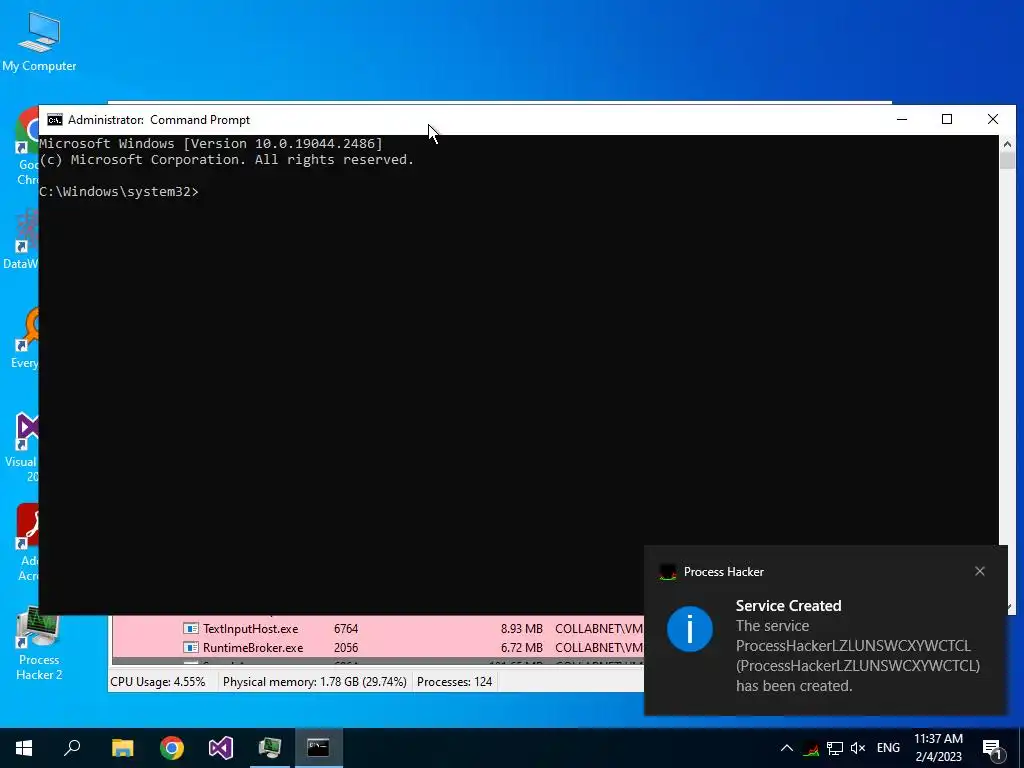Click the blue info icon in notification

click(690, 629)
